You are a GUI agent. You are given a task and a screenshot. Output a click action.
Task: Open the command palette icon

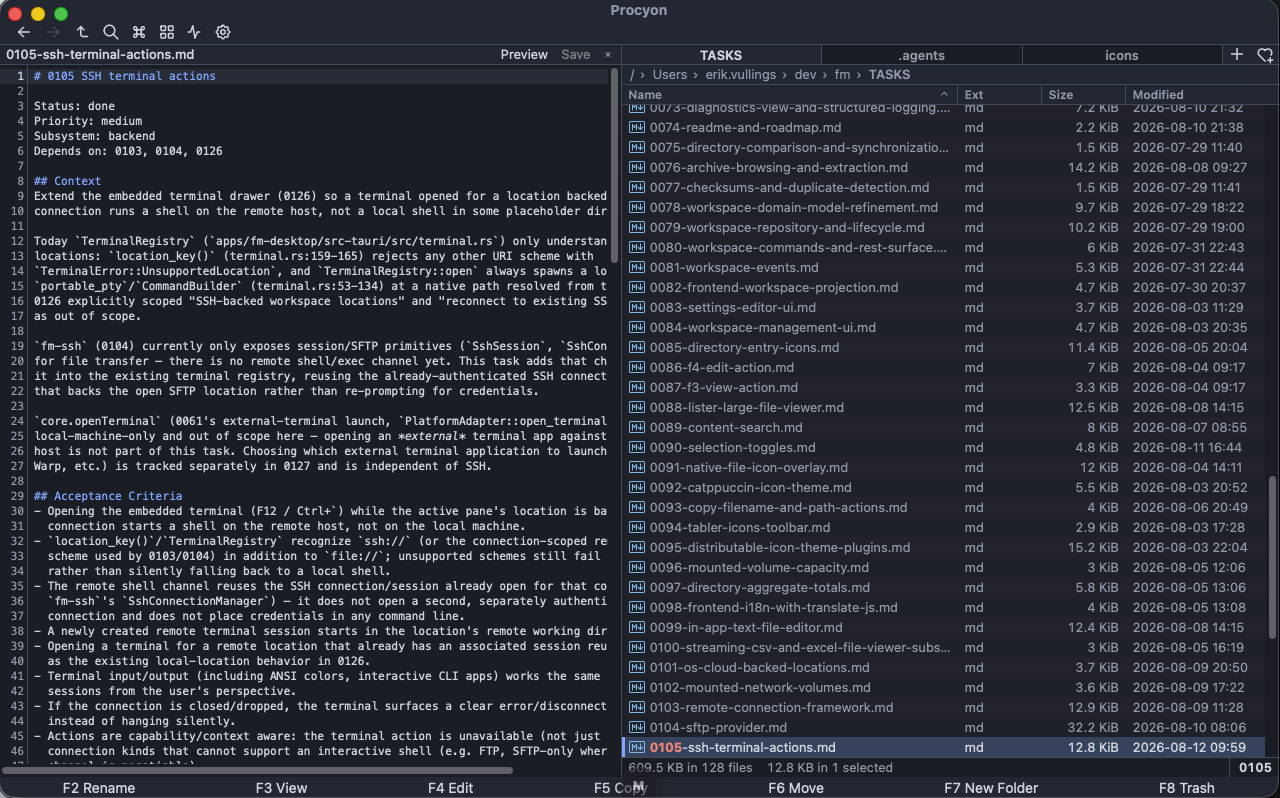pos(139,32)
